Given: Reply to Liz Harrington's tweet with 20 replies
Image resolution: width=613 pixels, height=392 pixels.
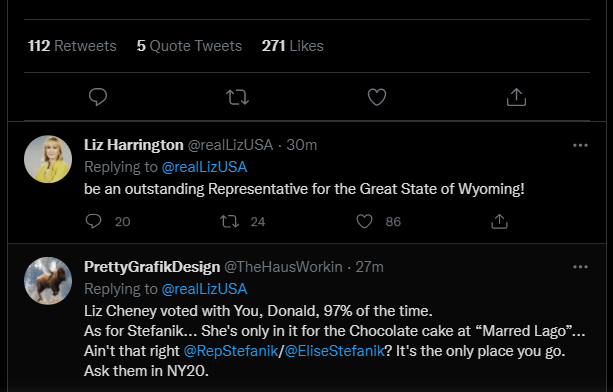Looking at the screenshot, I should (x=93, y=222).
